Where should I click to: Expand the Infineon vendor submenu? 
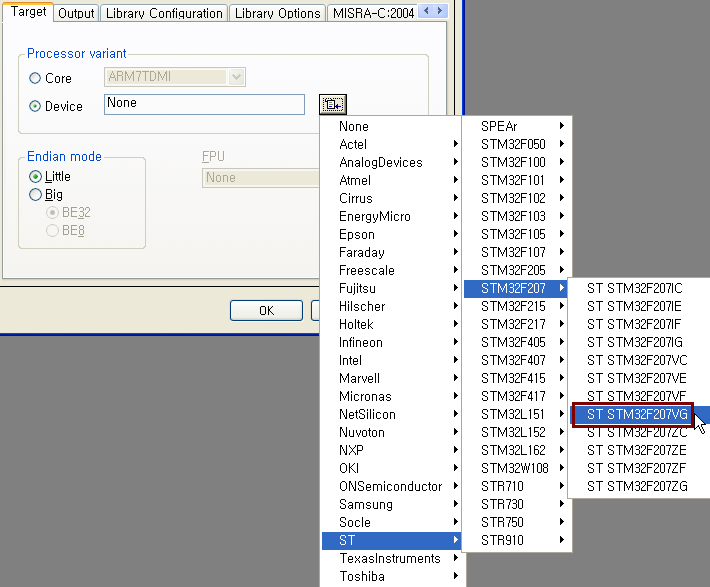click(391, 342)
